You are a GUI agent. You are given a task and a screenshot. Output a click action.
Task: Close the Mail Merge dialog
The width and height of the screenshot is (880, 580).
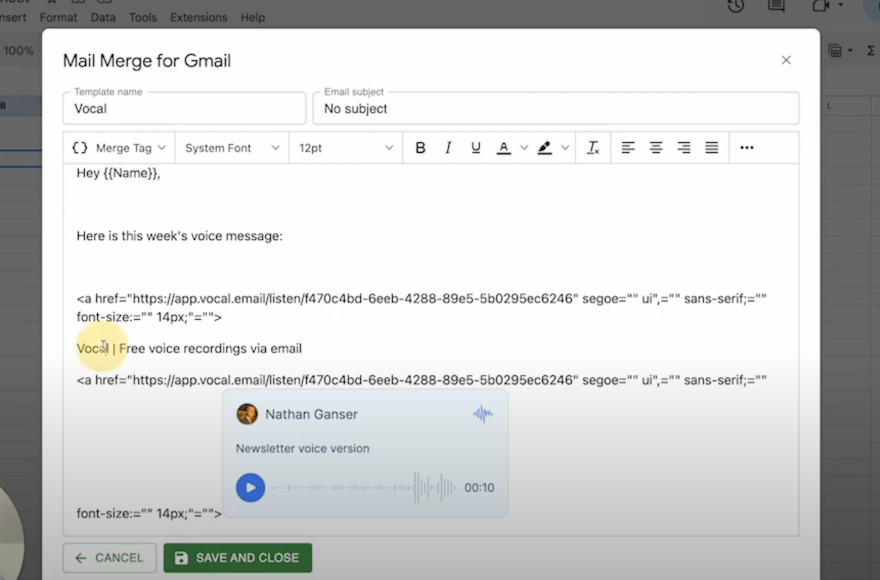coord(786,60)
